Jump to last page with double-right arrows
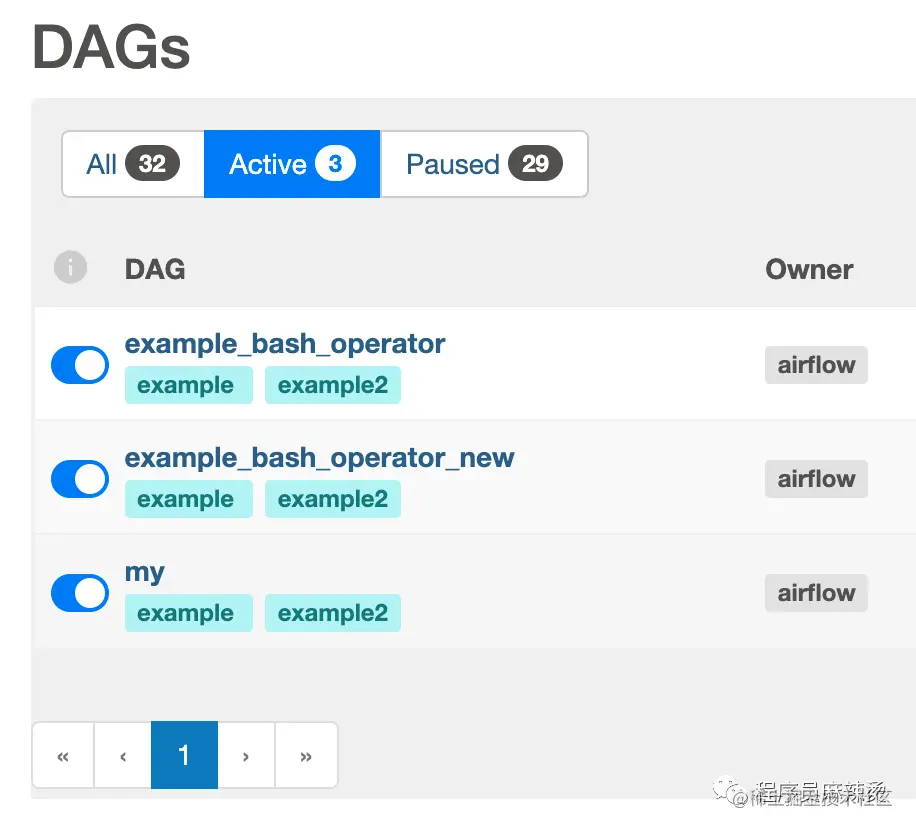Viewport: 916px width, 832px height. (306, 755)
